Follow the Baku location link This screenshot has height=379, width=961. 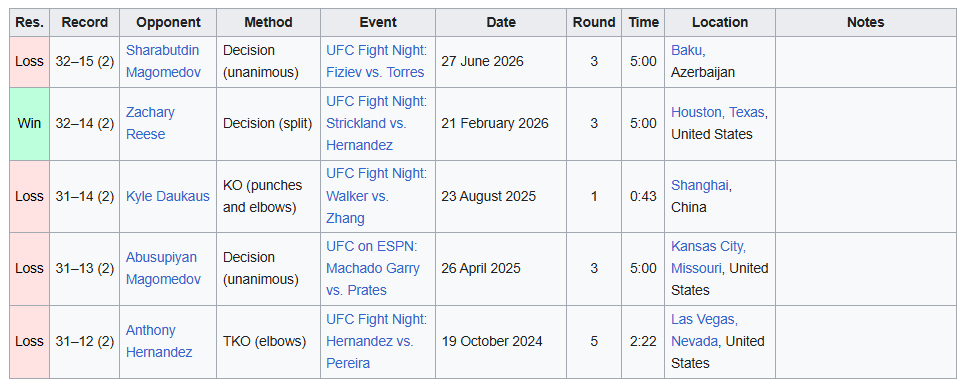pos(686,50)
